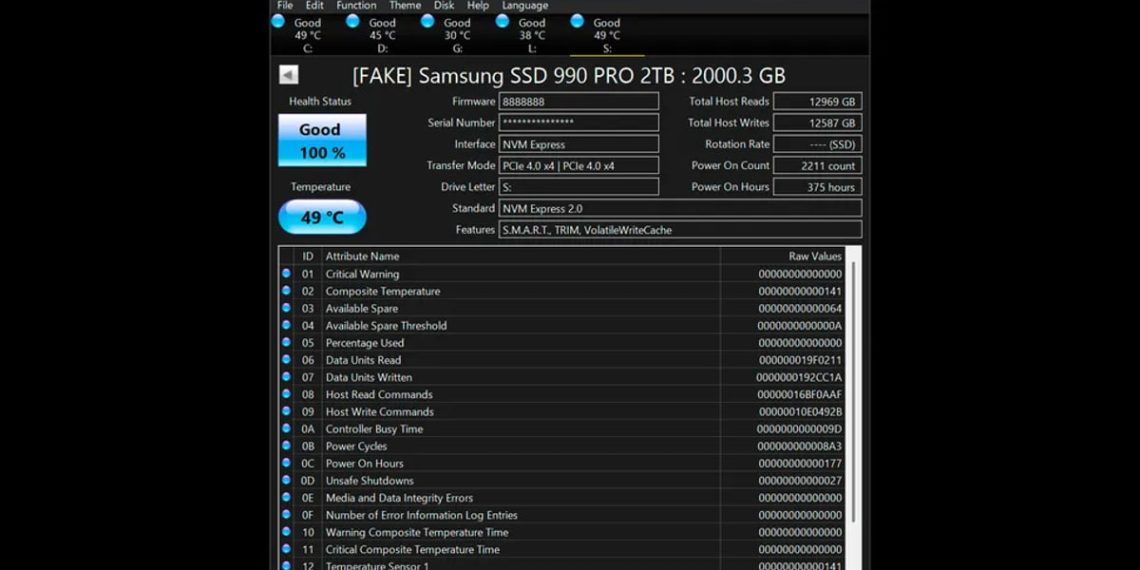1140x570 pixels.
Task: Click the Raw Values column header
Action: tap(815, 256)
